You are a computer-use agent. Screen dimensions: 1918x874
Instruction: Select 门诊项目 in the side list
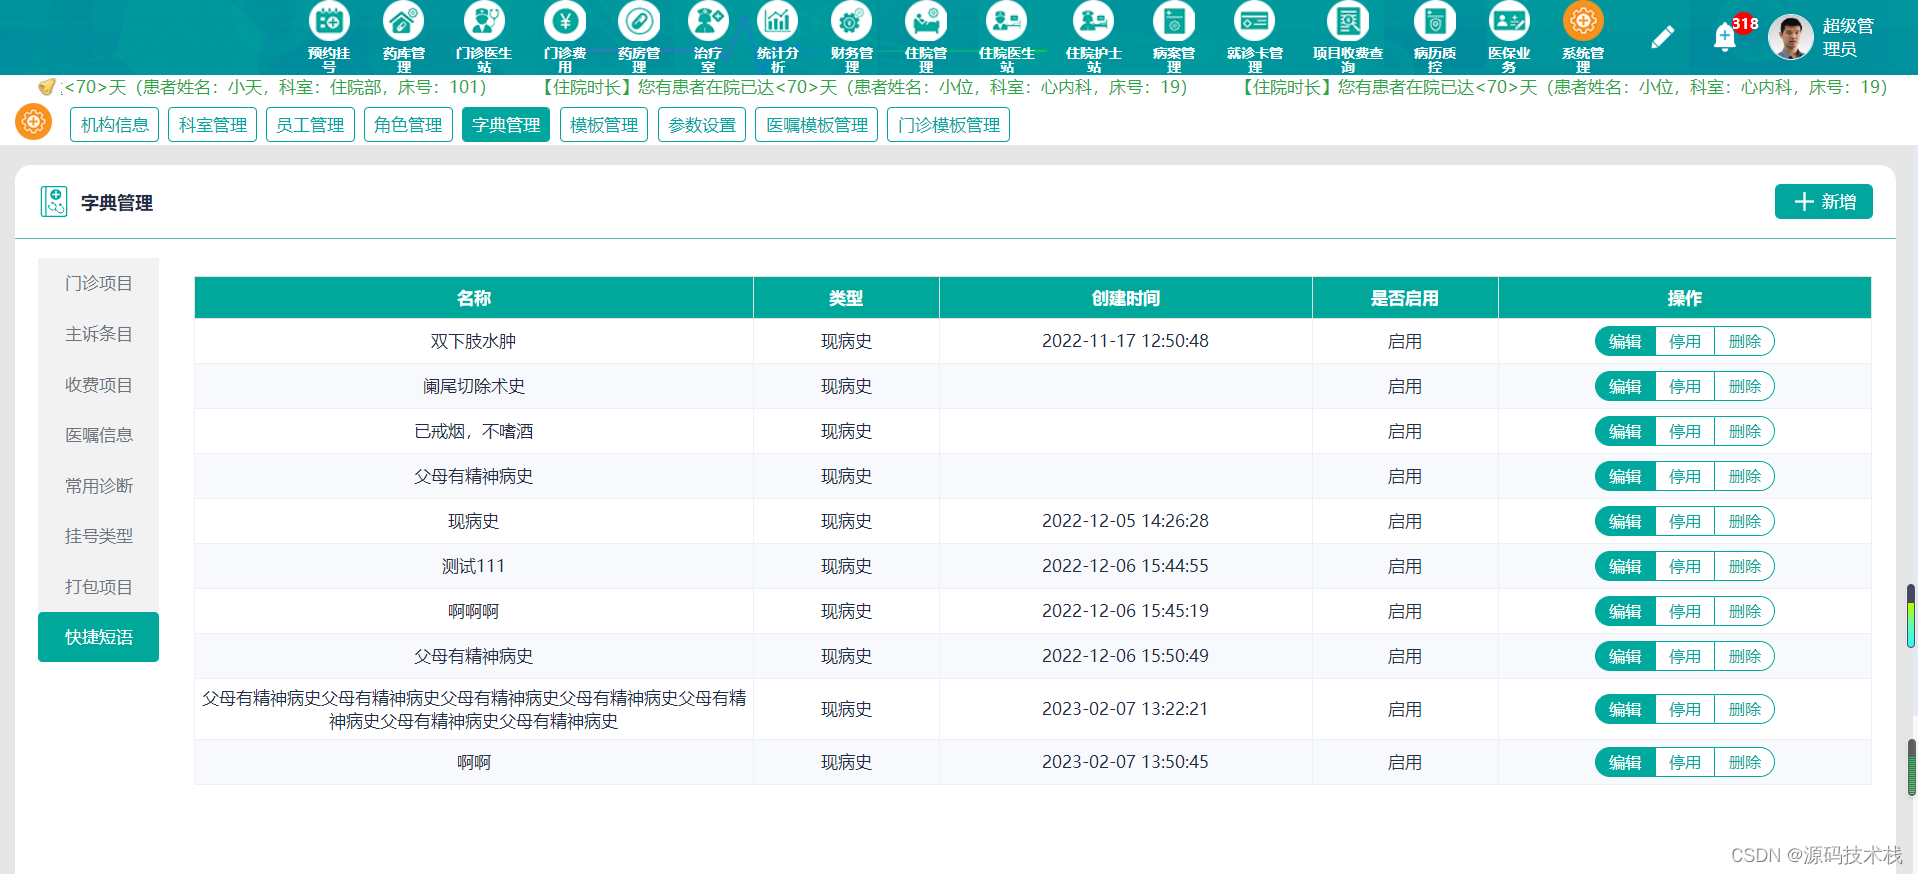98,283
